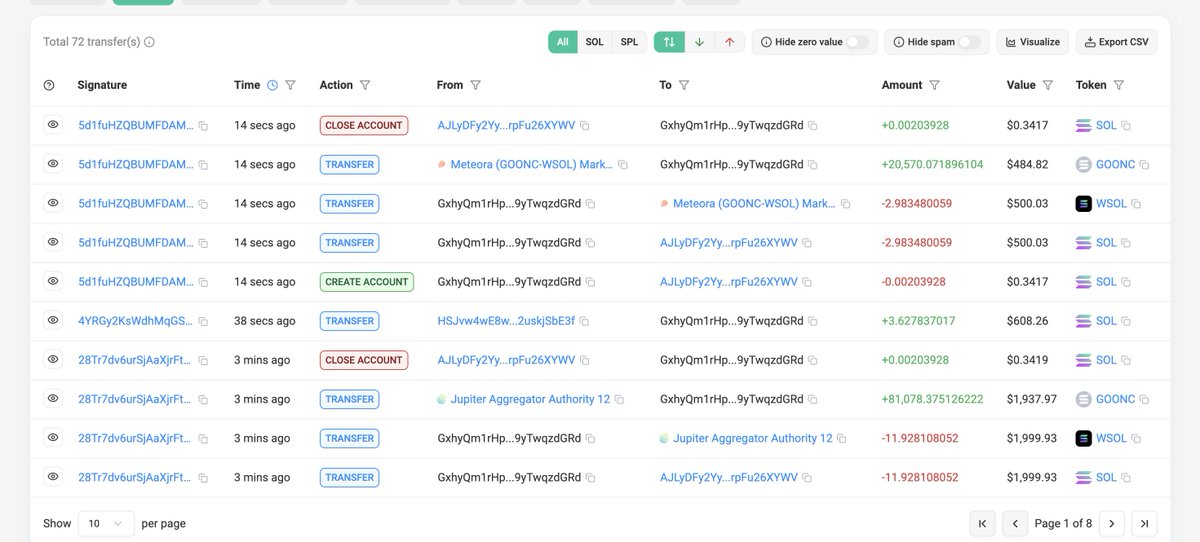Viewport: 1200px width, 542px height.
Task: Copy SOL token in the $0.3419 row
Action: tap(1126, 360)
